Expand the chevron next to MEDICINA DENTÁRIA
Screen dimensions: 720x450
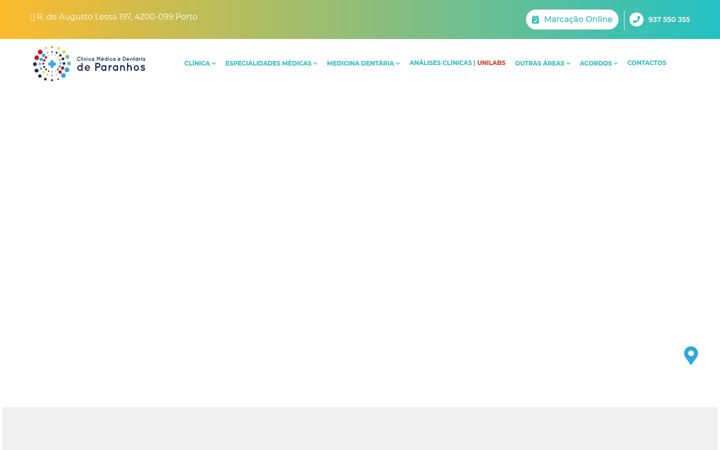point(398,63)
